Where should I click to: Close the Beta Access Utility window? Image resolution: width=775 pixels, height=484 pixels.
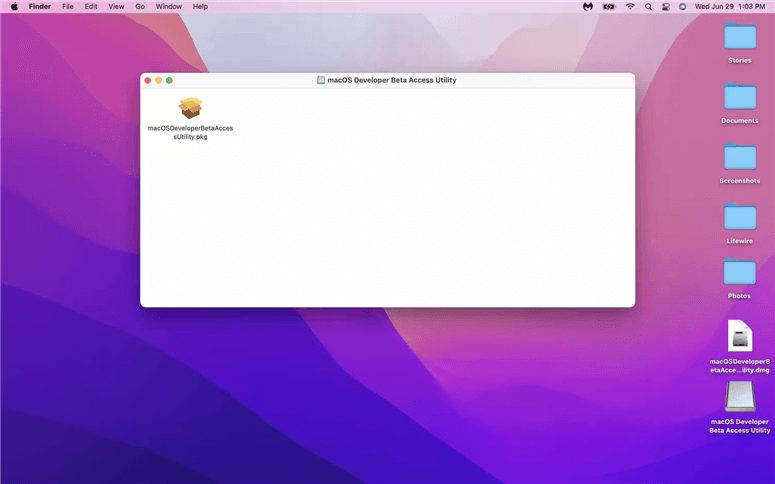click(147, 80)
